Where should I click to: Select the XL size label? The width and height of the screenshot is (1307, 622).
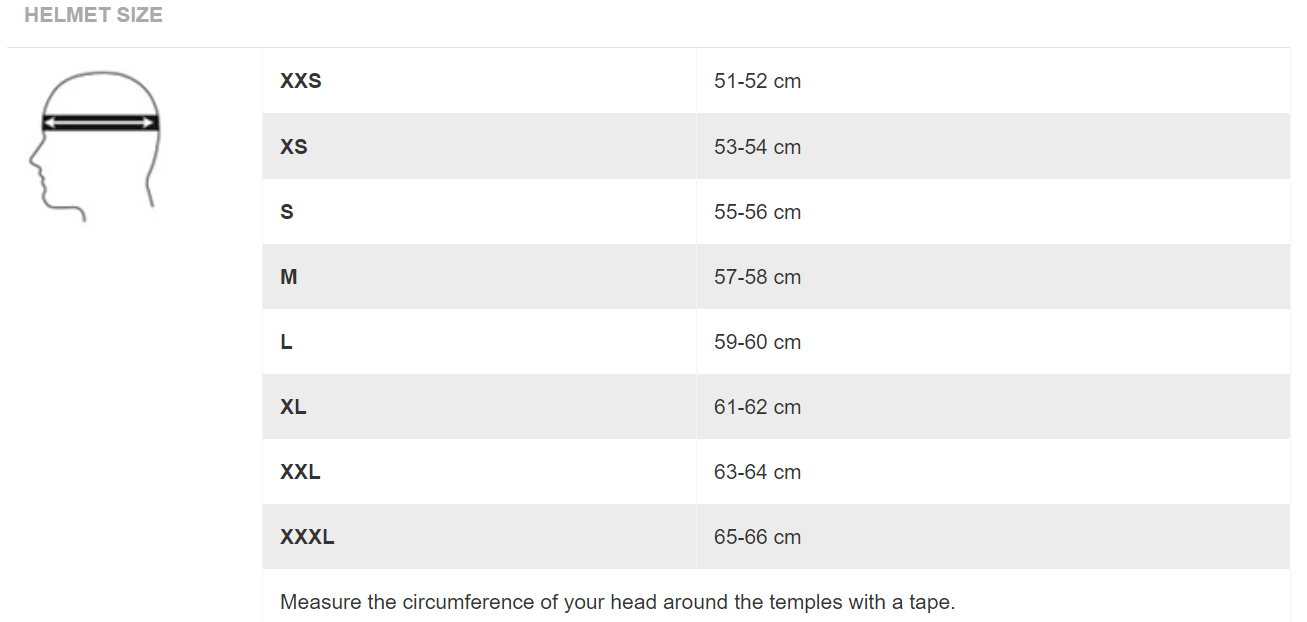(293, 407)
